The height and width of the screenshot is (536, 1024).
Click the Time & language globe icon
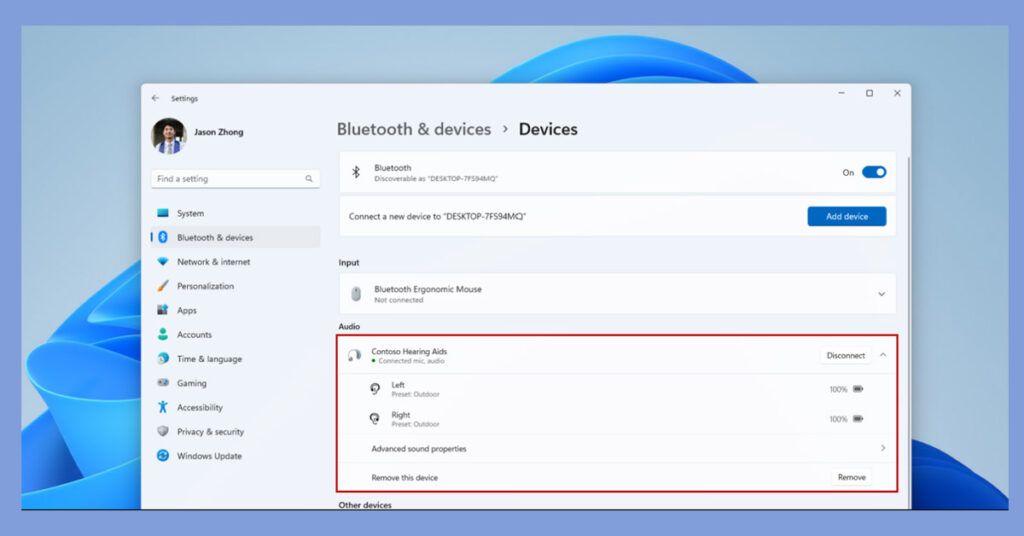coord(163,358)
